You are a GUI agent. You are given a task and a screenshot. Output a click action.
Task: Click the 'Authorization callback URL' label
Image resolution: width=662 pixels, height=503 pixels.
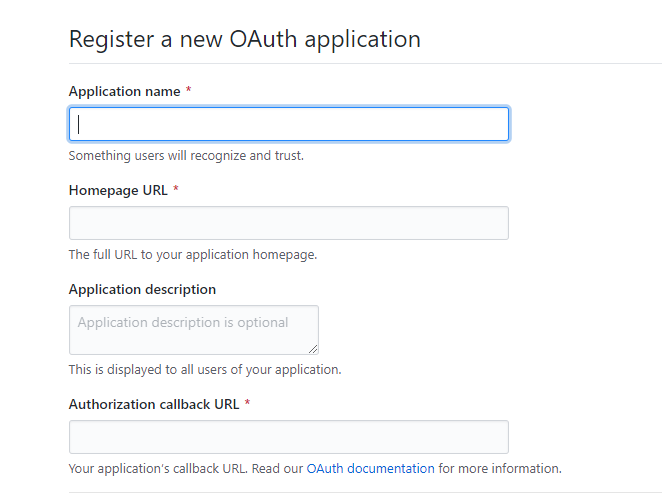coord(155,404)
